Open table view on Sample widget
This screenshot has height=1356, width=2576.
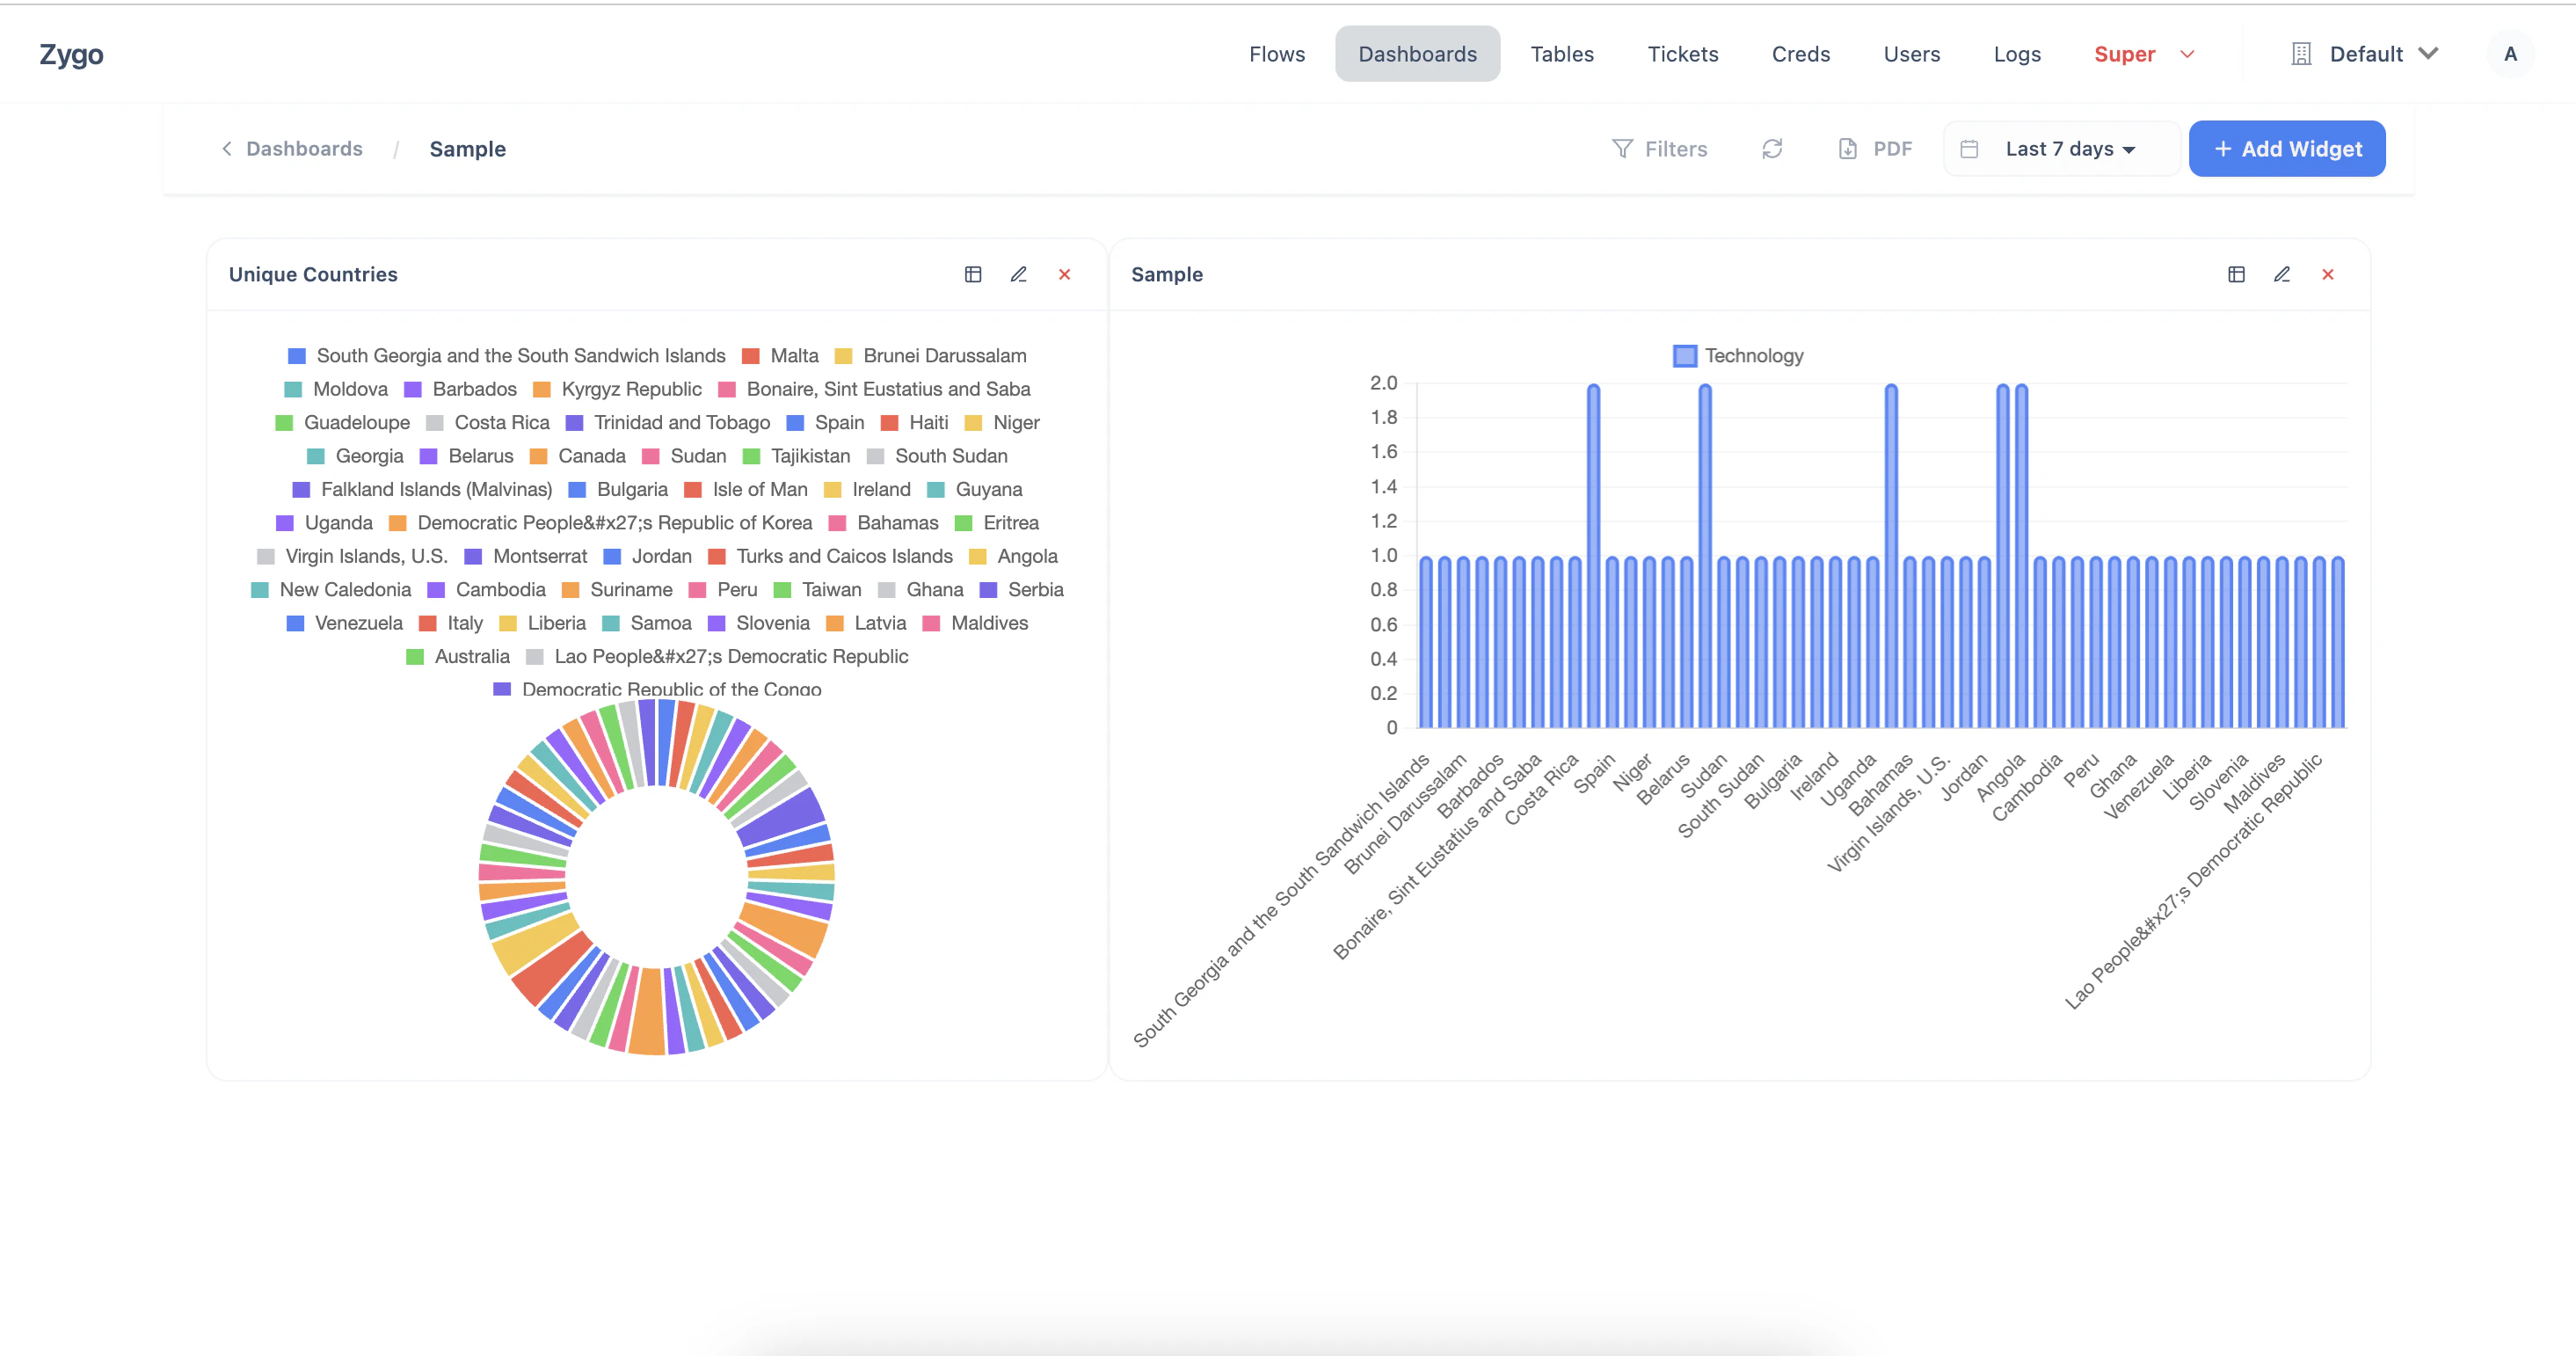(x=2236, y=274)
